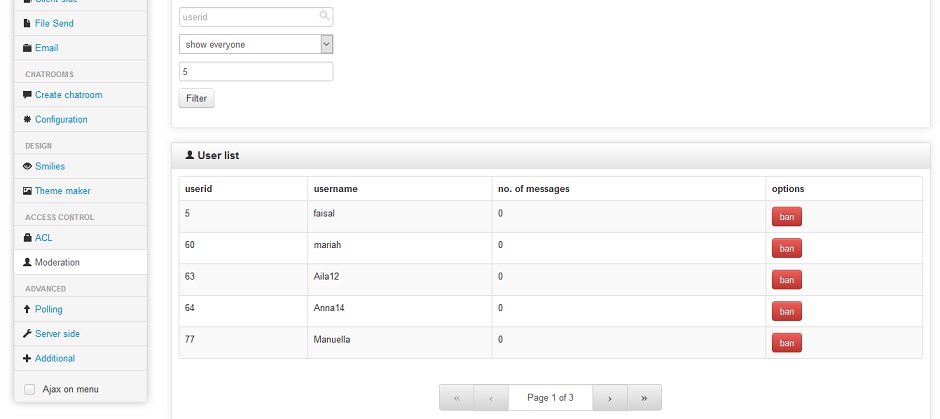Ban user Anna14
Viewport: 940px width, 419px height.
click(787, 311)
